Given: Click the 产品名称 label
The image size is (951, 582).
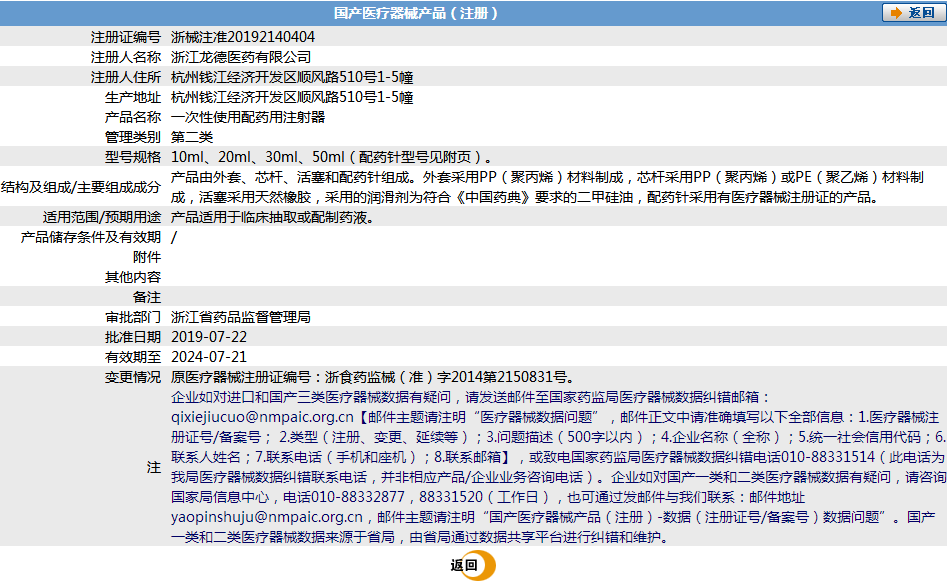Looking at the screenshot, I should tap(133, 117).
